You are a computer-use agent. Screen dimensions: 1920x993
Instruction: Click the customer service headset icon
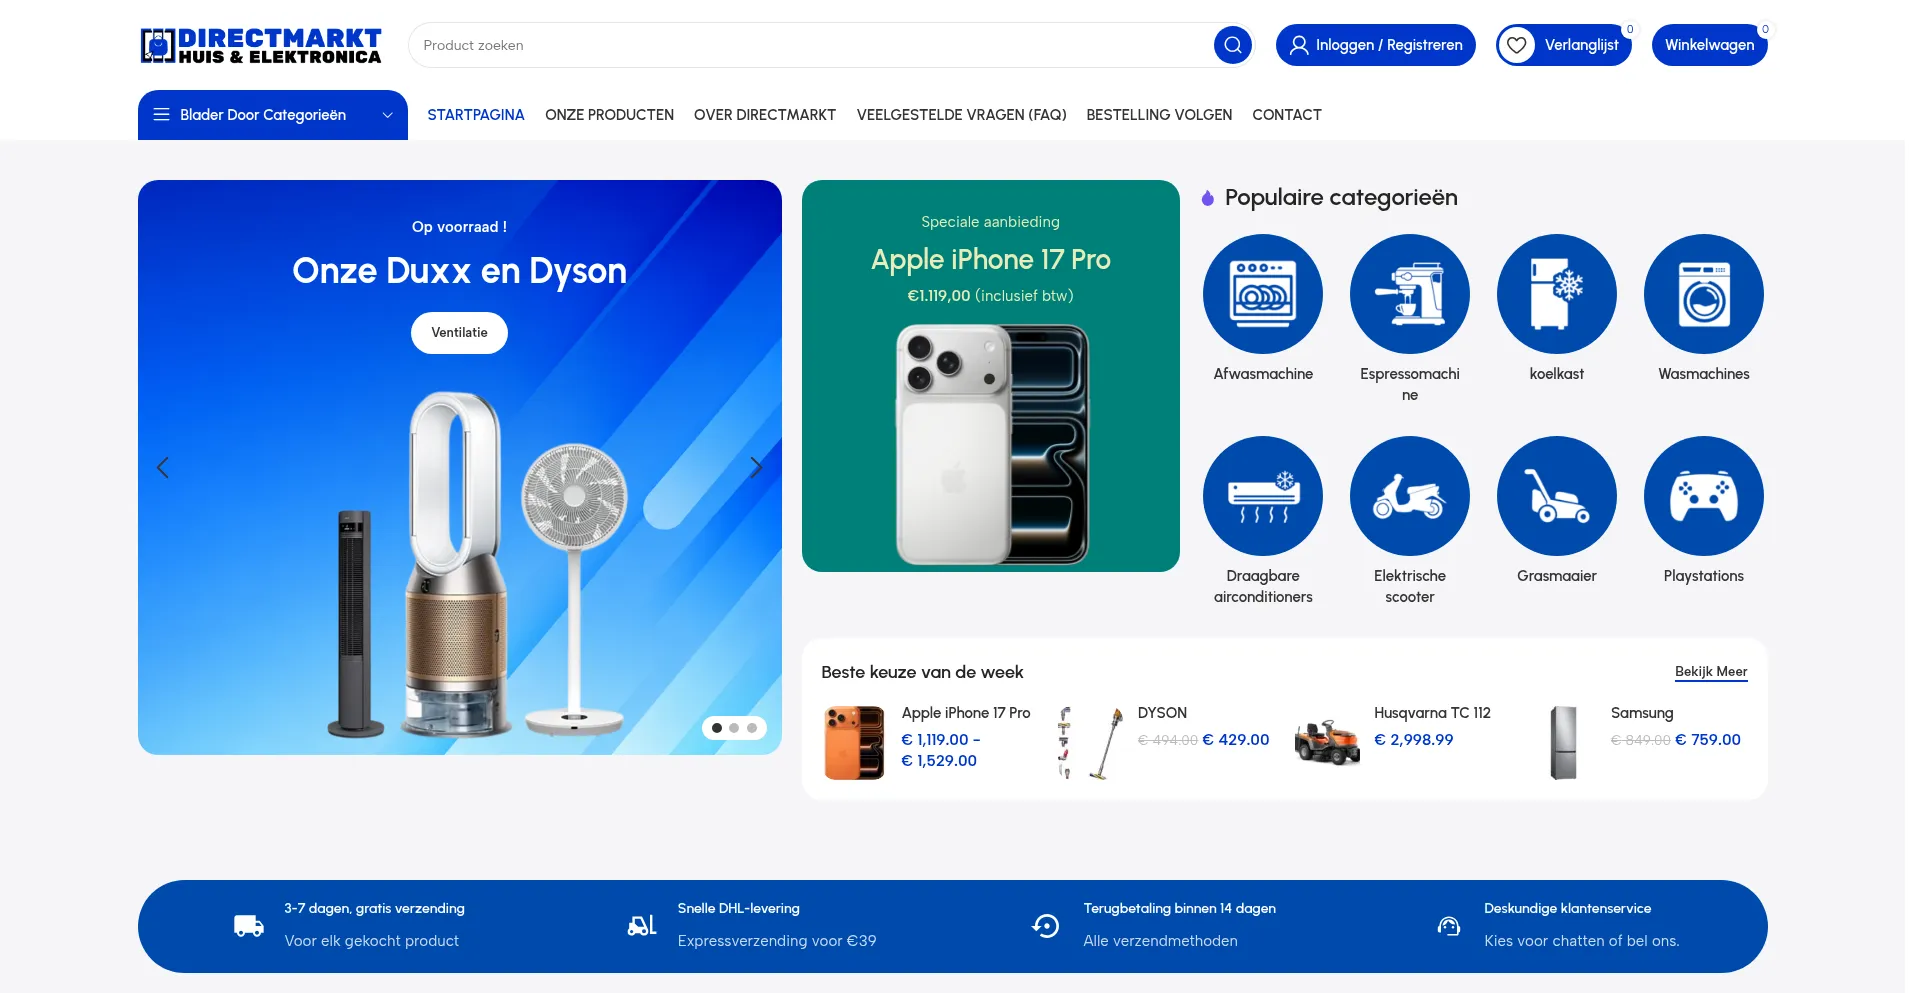tap(1449, 926)
